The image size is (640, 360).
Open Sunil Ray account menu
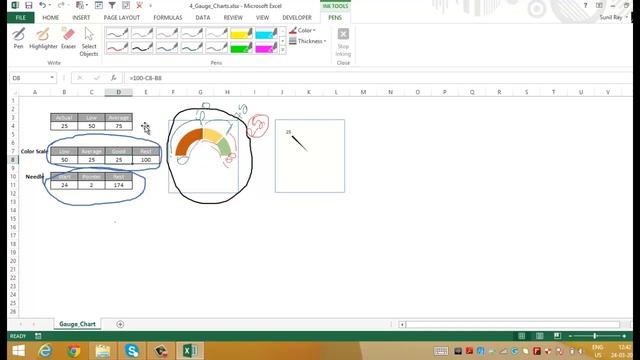(613, 18)
